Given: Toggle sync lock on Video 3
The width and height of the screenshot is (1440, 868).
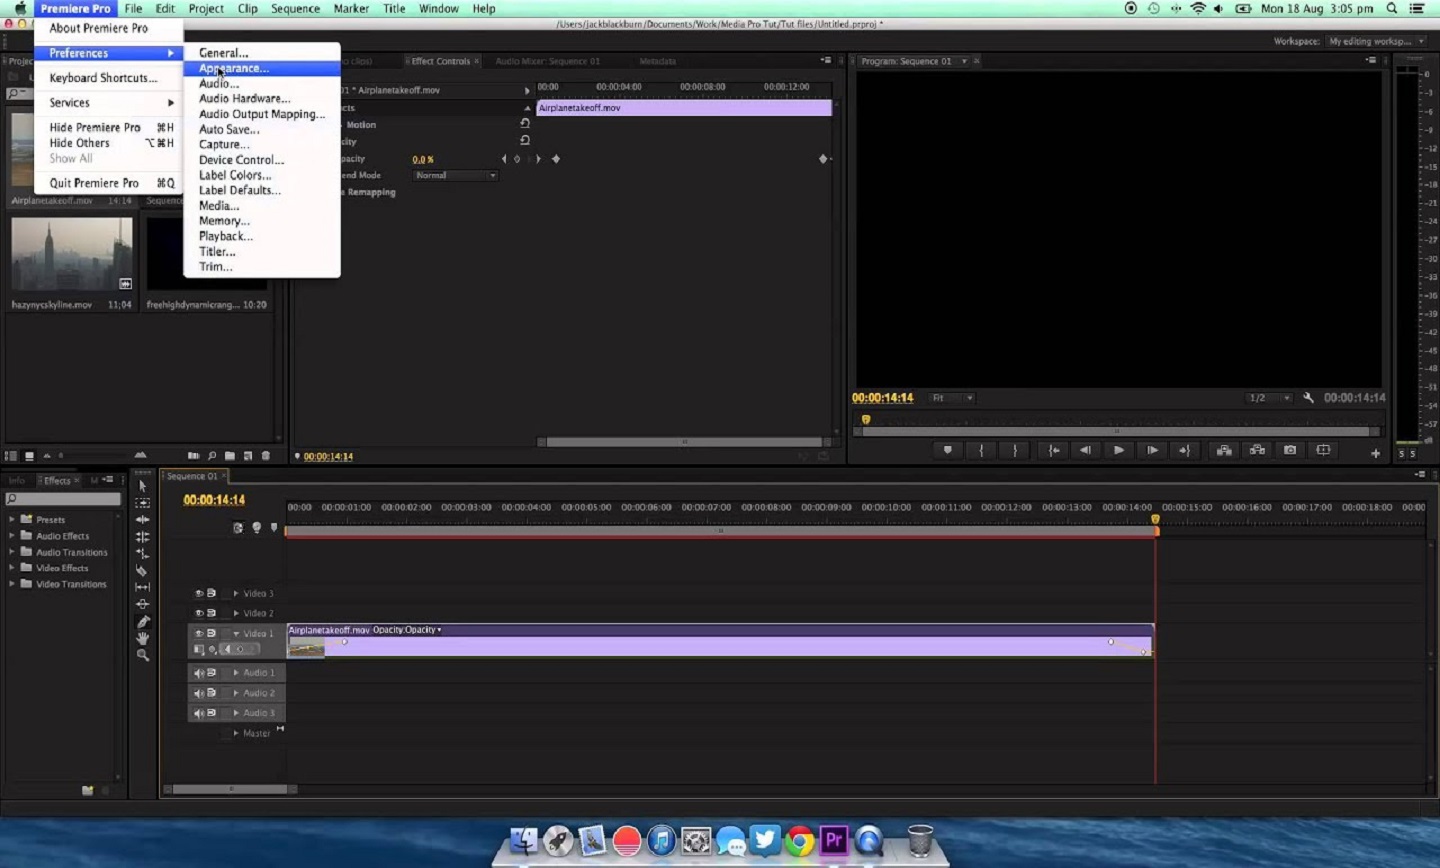Looking at the screenshot, I should coord(212,593).
